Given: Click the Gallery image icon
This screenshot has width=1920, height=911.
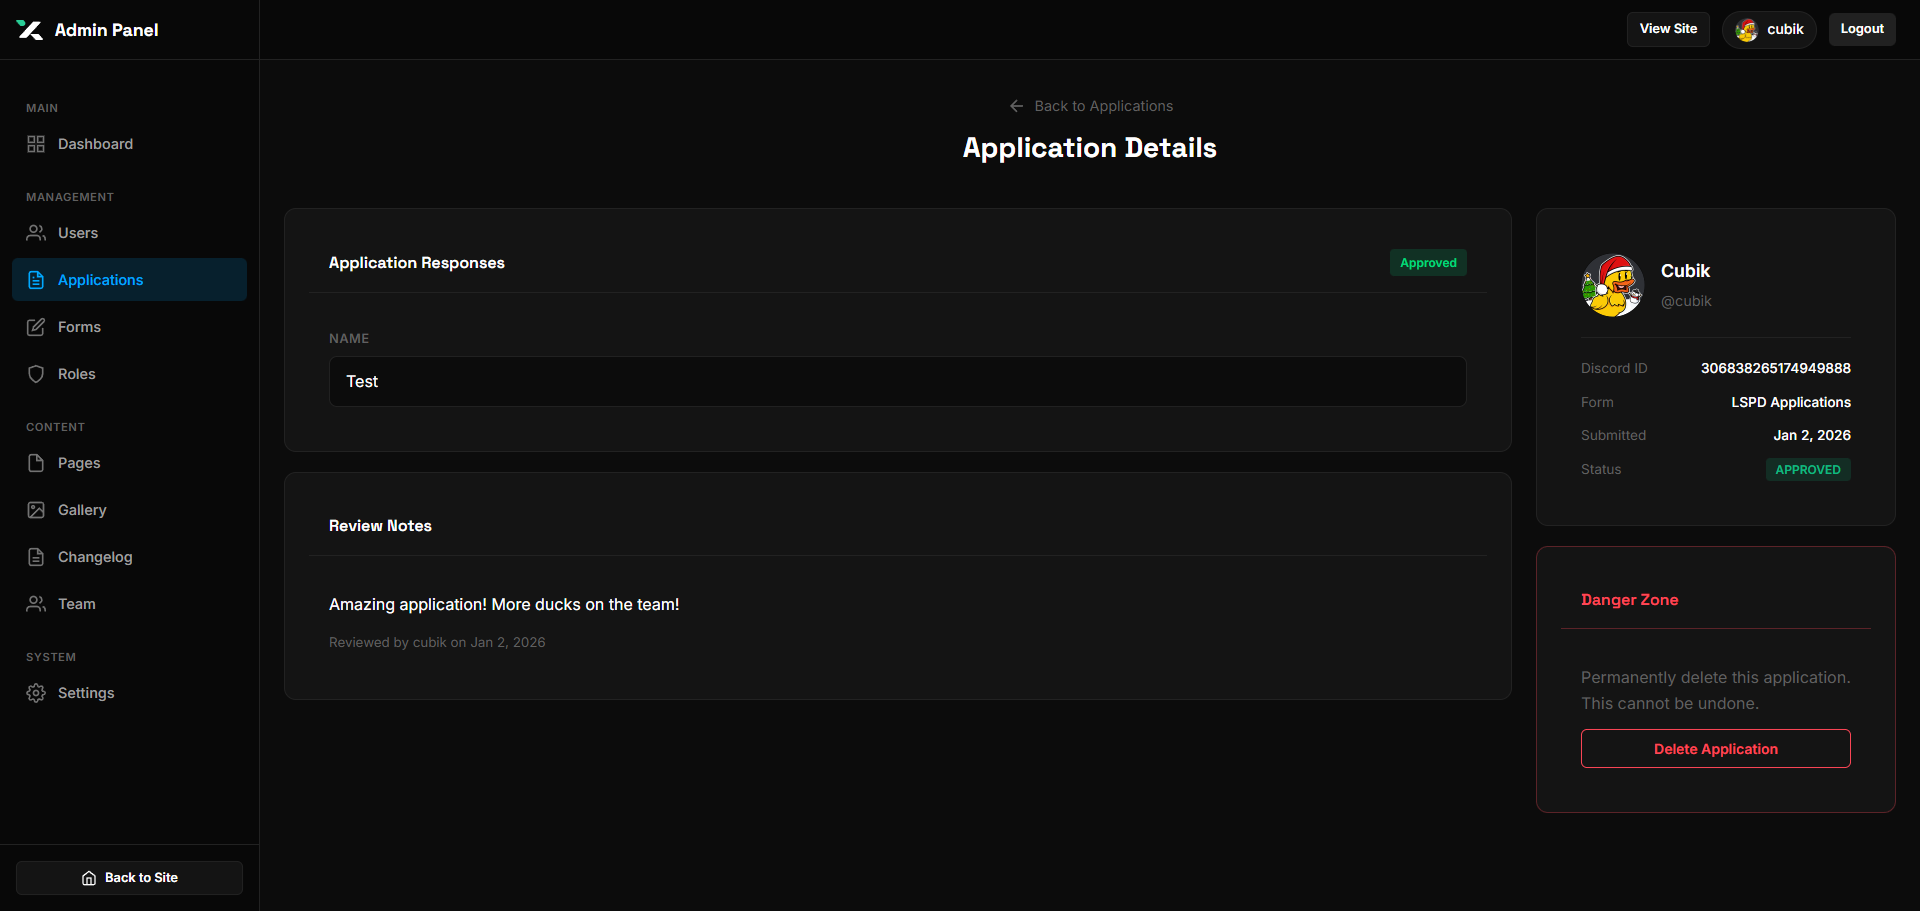Looking at the screenshot, I should pyautogui.click(x=36, y=510).
